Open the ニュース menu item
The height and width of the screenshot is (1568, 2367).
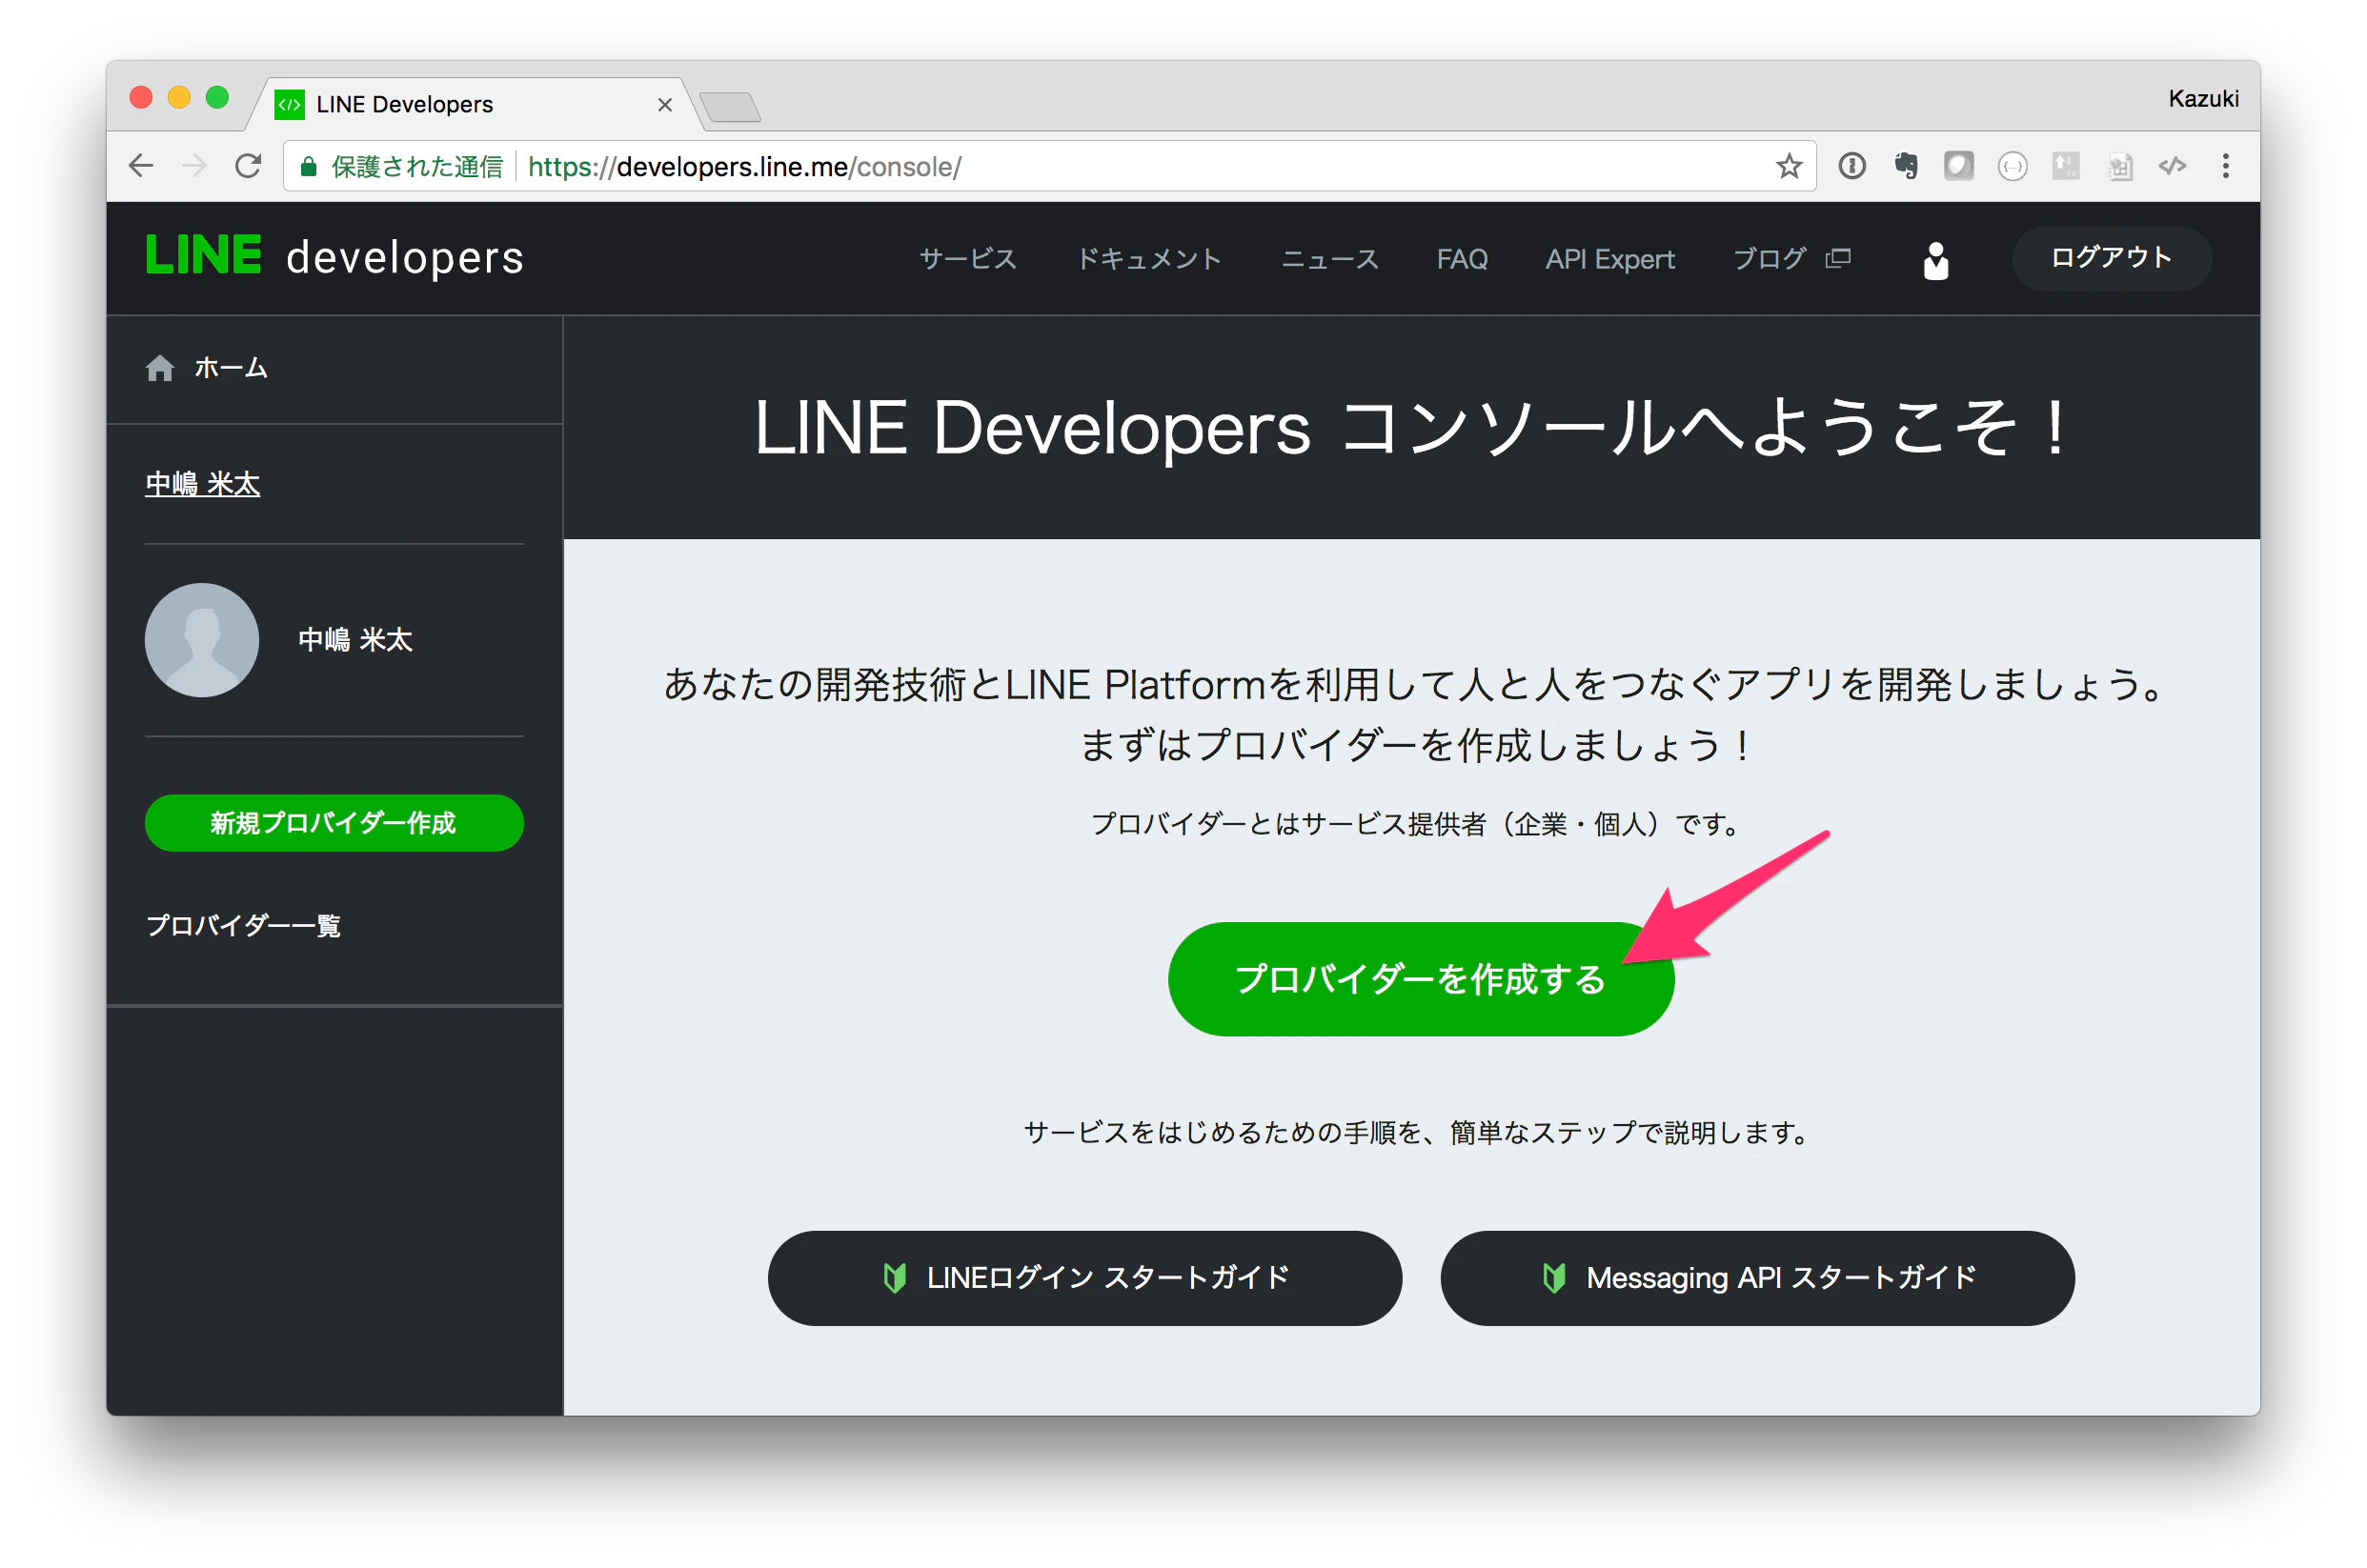1330,259
